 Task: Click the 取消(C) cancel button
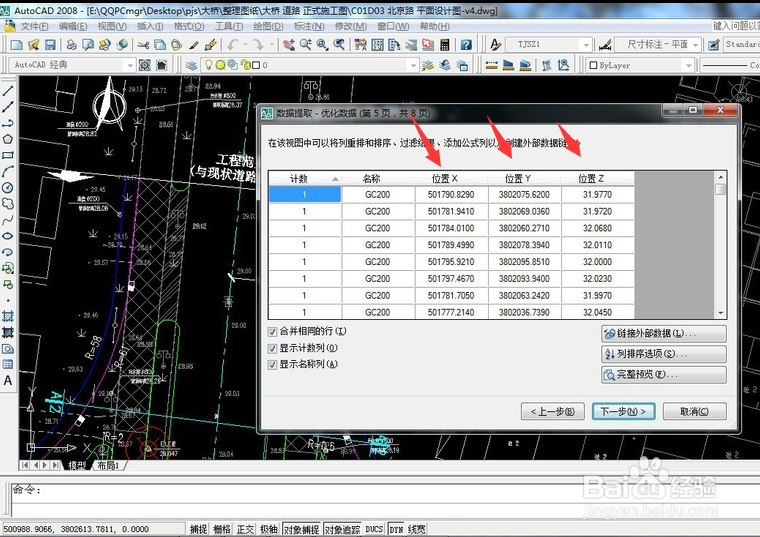(x=694, y=411)
